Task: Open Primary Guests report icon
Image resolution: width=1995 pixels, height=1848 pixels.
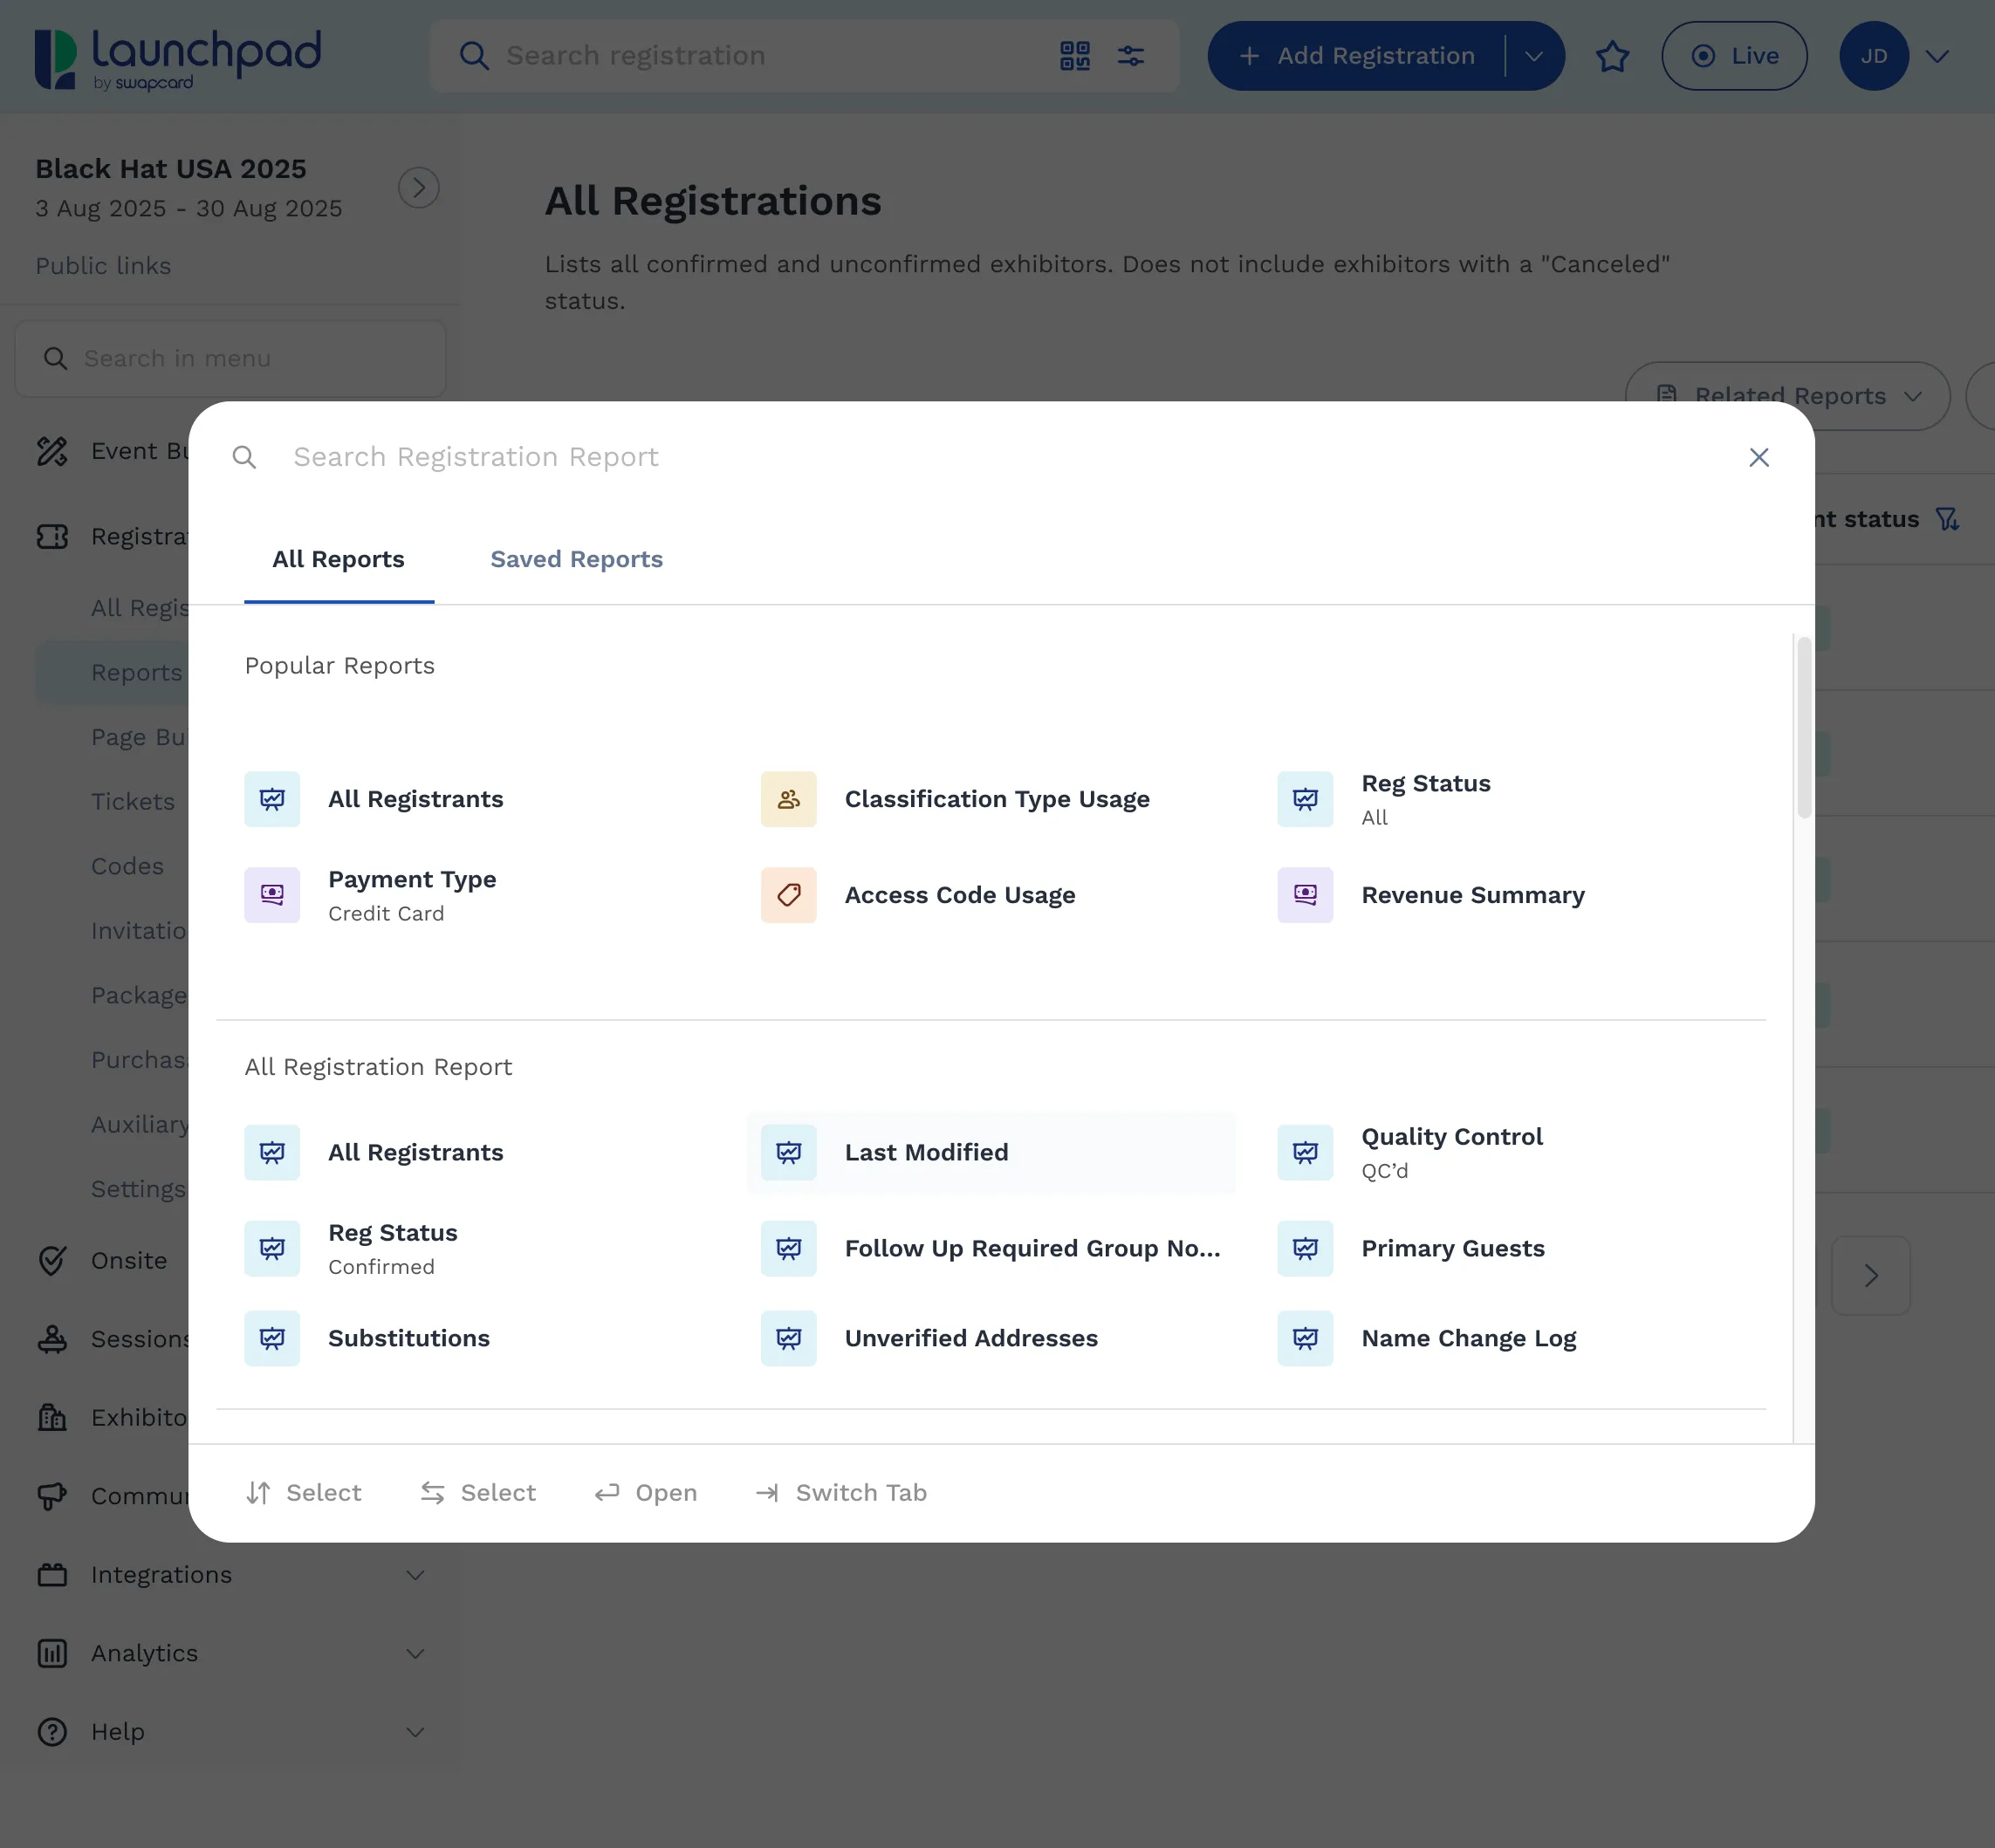Action: coord(1305,1248)
